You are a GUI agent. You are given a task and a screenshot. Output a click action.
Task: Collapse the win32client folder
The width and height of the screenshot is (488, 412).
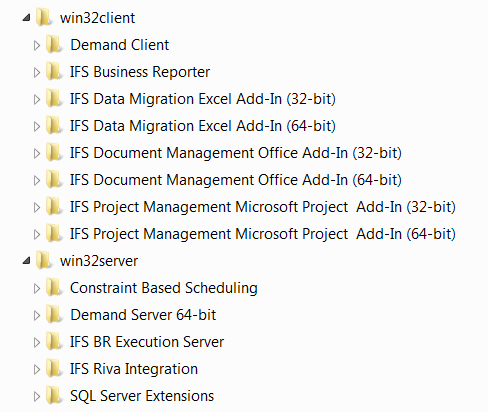[x=27, y=18]
